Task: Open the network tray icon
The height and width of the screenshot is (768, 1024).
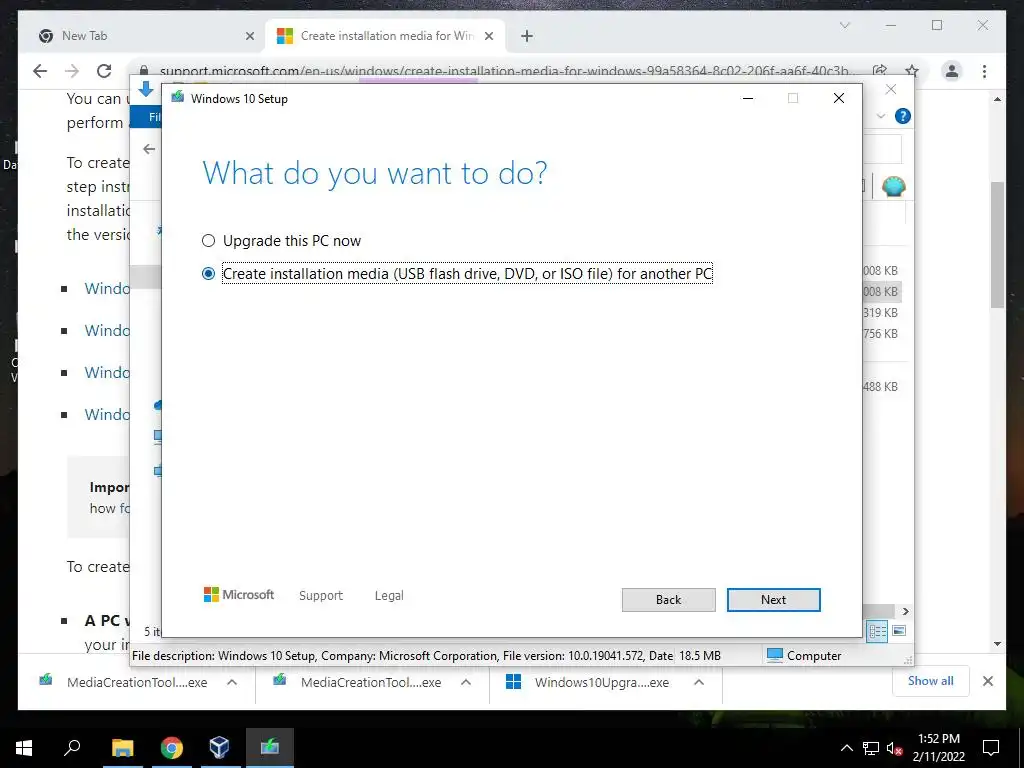Action: [x=871, y=748]
